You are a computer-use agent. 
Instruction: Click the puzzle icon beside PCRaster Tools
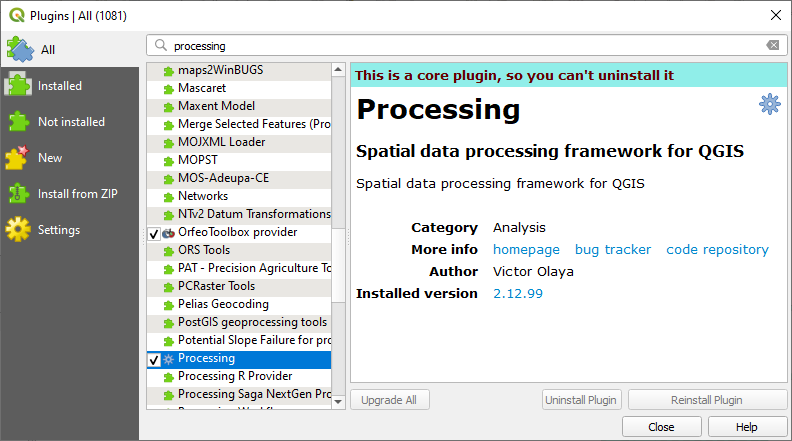coord(168,286)
